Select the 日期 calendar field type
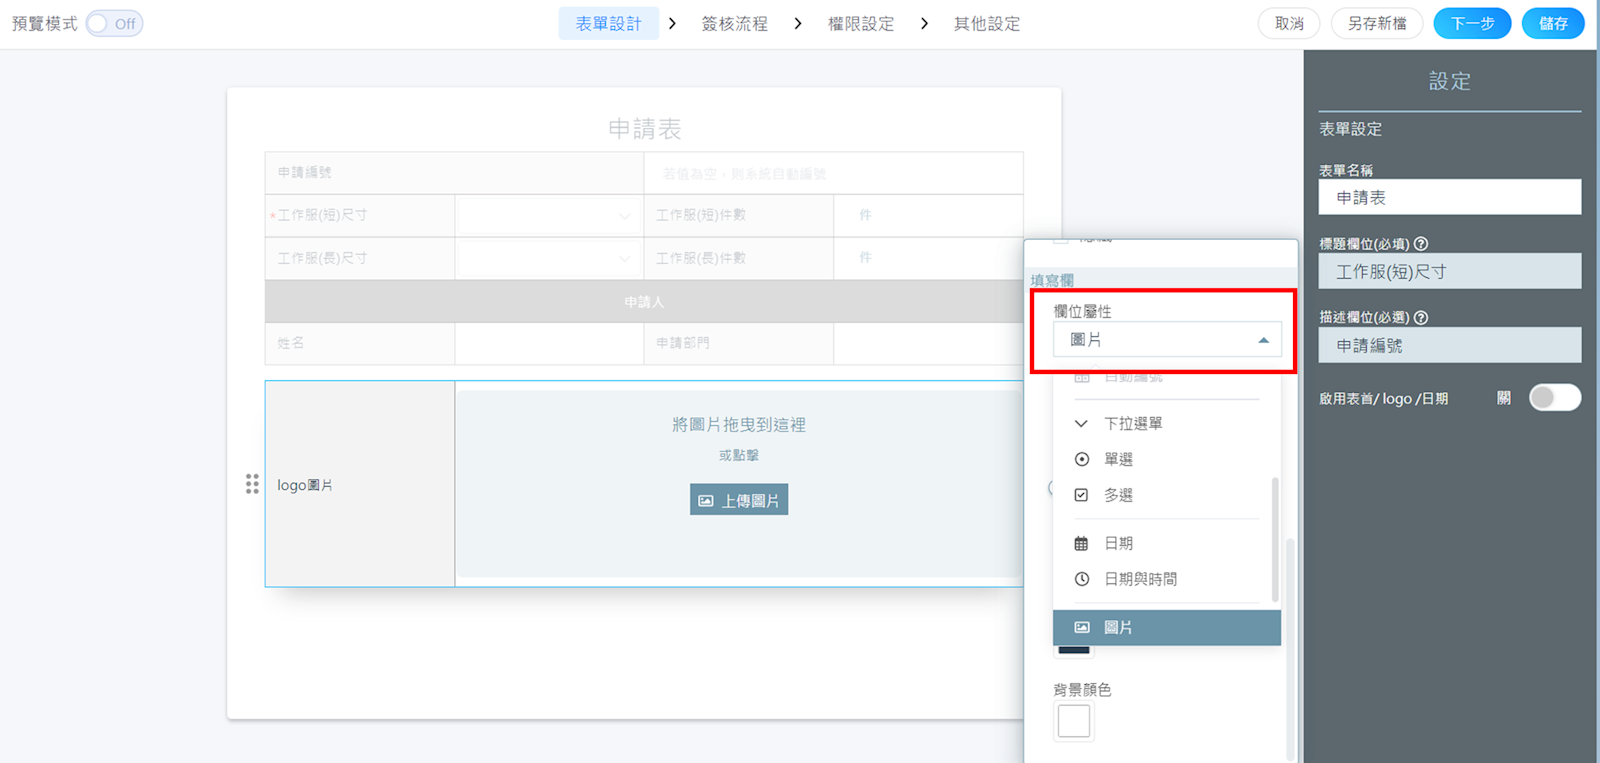The image size is (1600, 763). pyautogui.click(x=1118, y=543)
